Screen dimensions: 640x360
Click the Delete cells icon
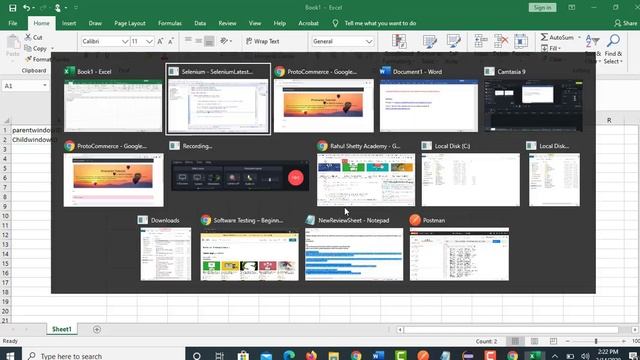501,42
